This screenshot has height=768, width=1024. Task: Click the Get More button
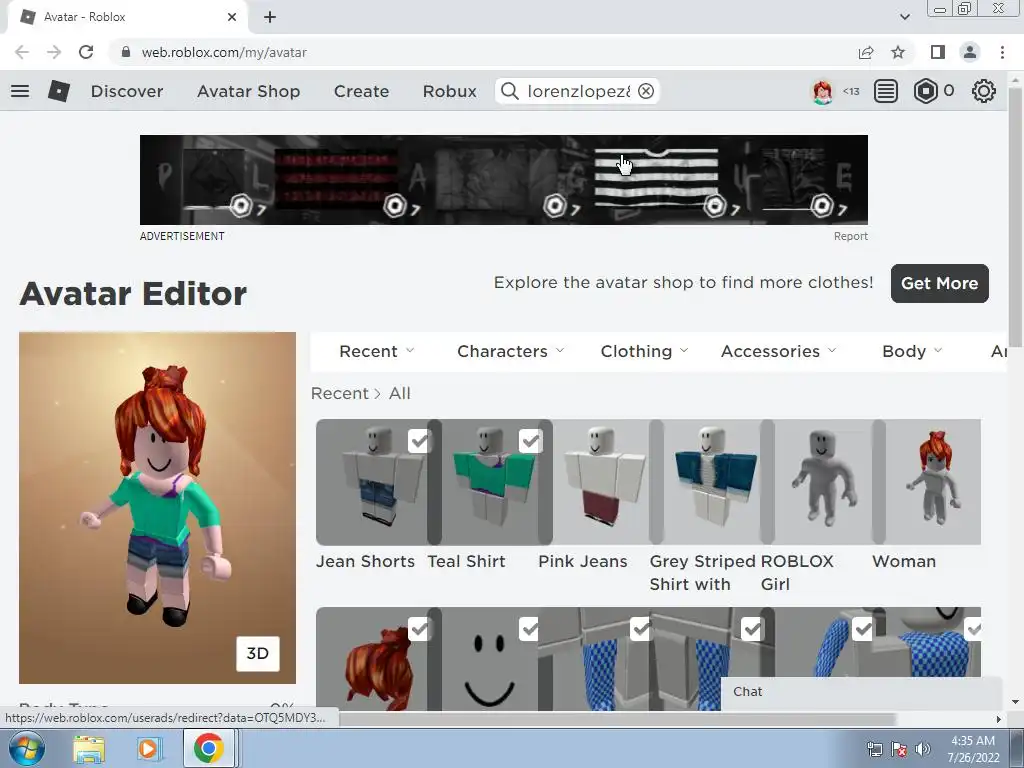940,283
